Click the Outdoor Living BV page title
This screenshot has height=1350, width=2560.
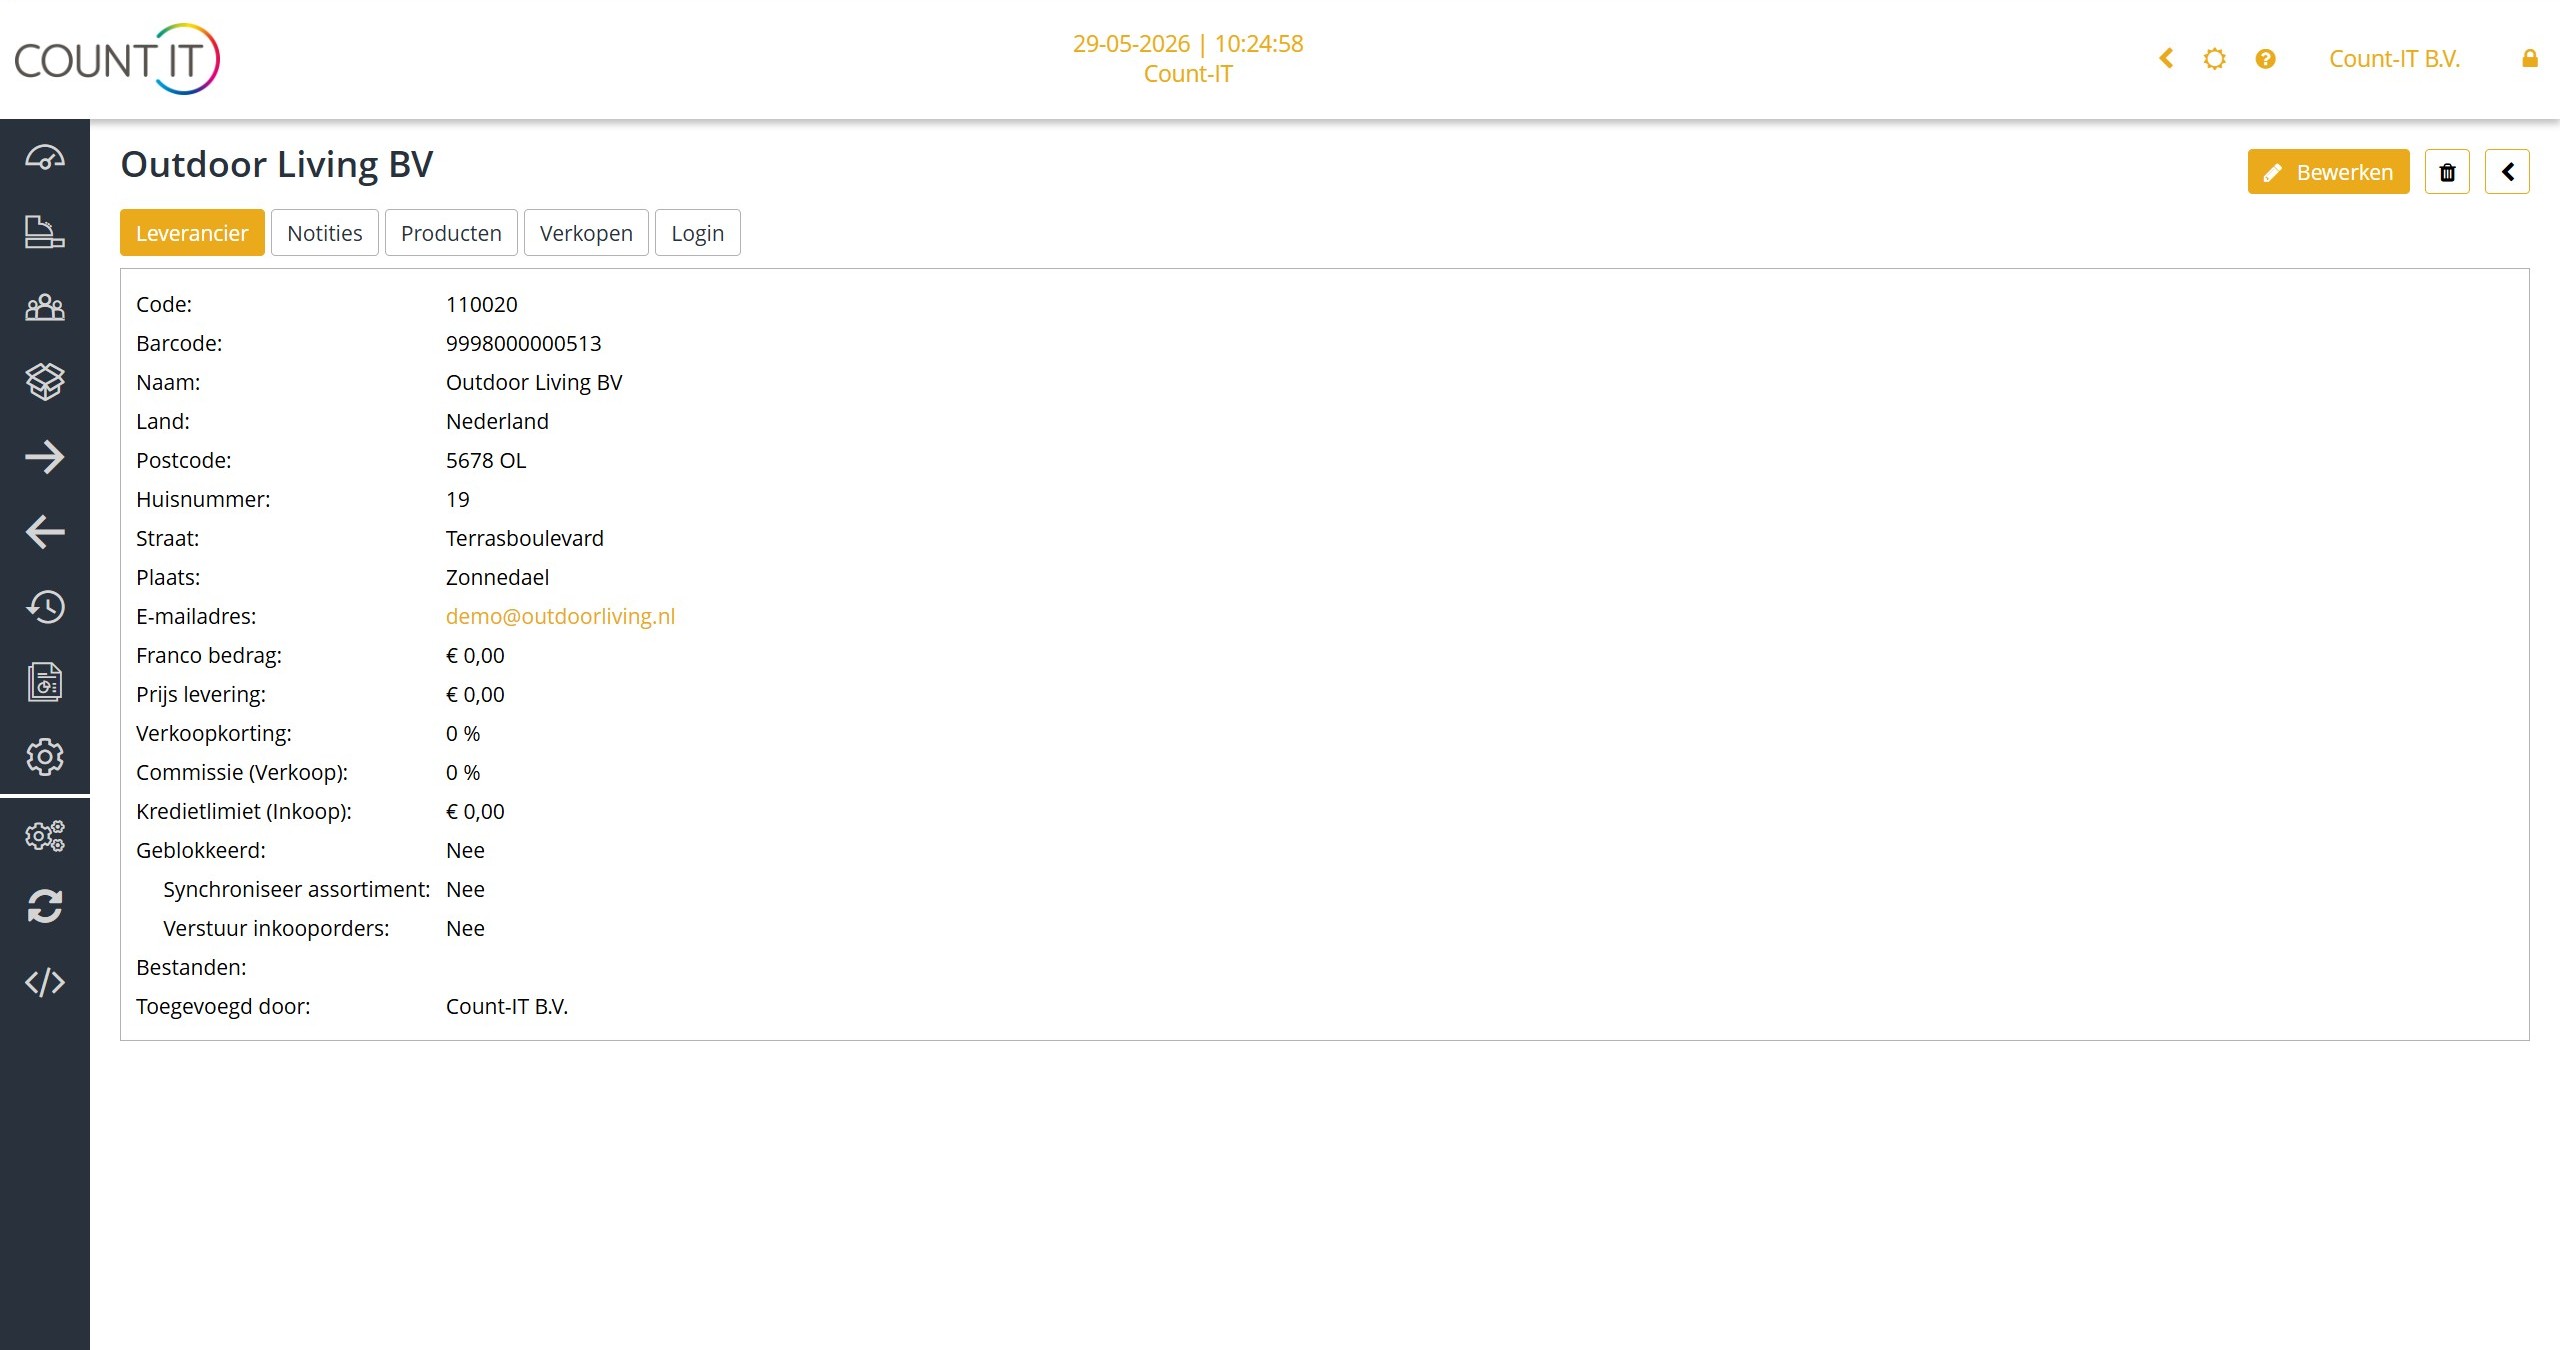tap(277, 165)
